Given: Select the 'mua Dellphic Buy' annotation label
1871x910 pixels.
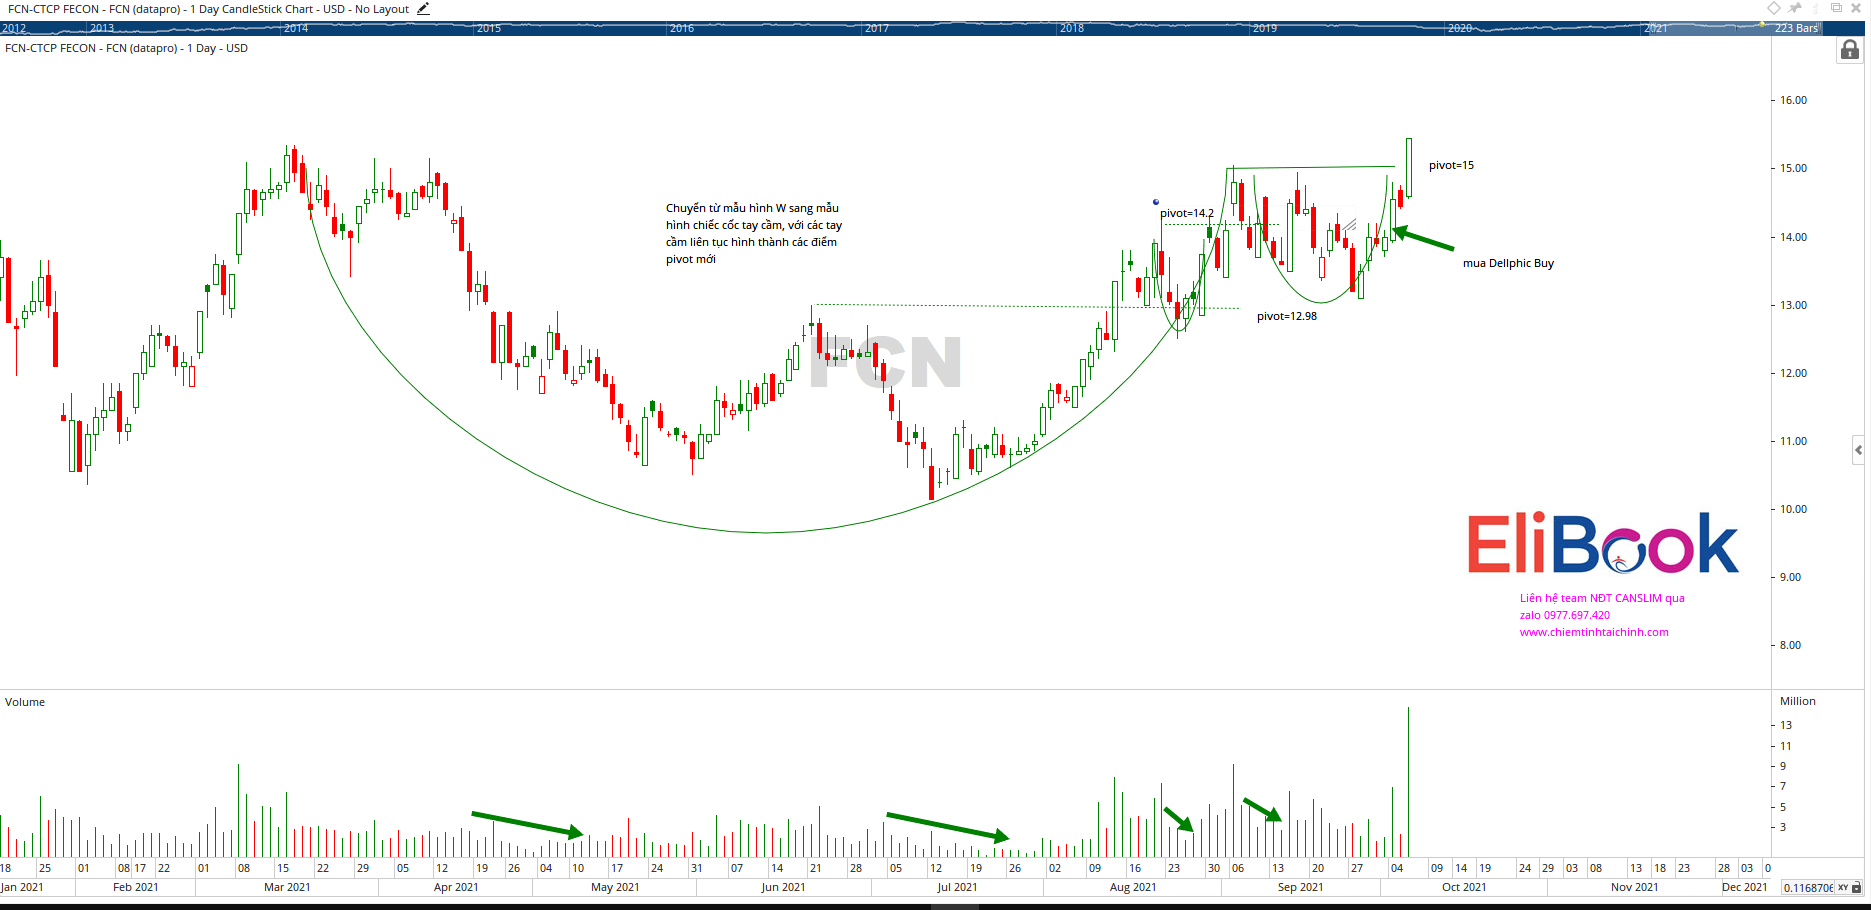Looking at the screenshot, I should click(1508, 264).
